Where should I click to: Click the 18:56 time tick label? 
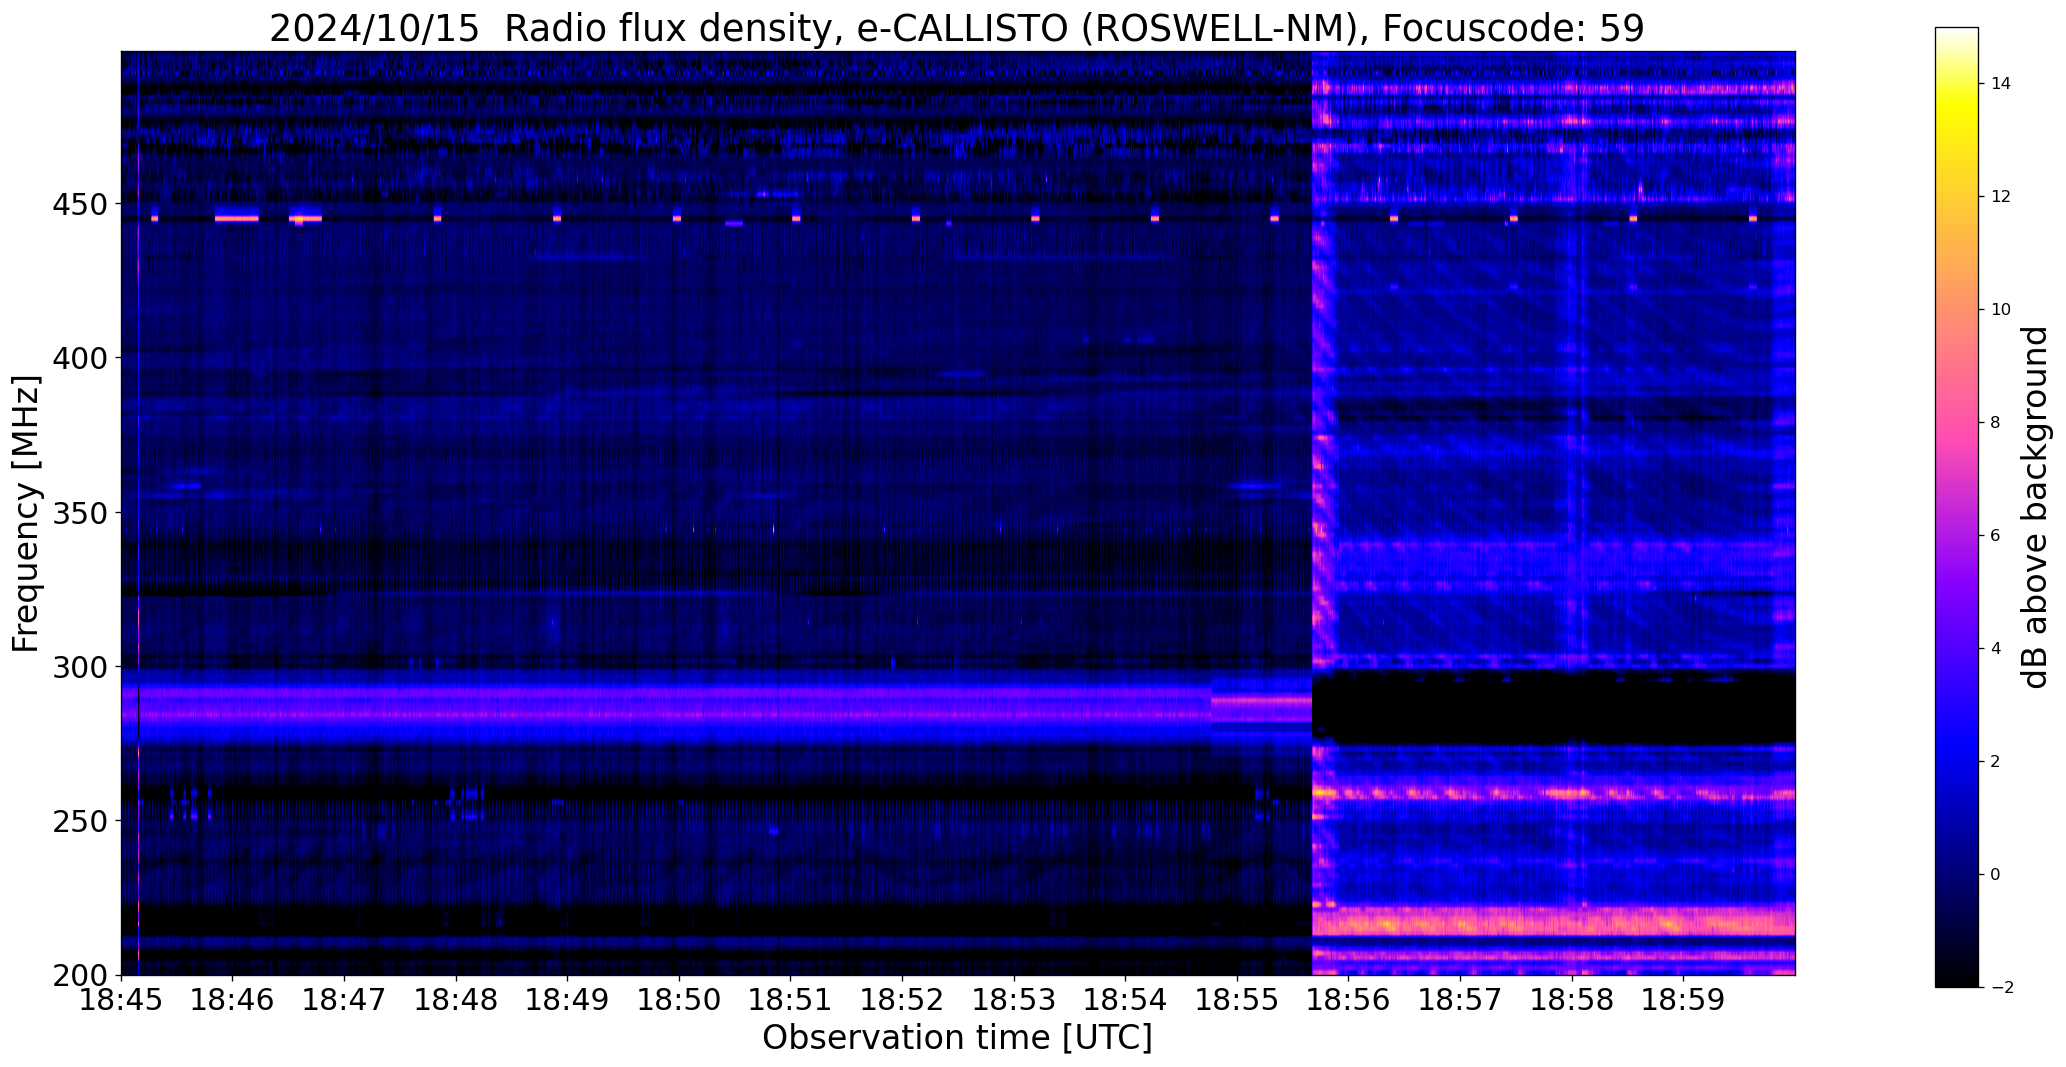pos(1349,1000)
